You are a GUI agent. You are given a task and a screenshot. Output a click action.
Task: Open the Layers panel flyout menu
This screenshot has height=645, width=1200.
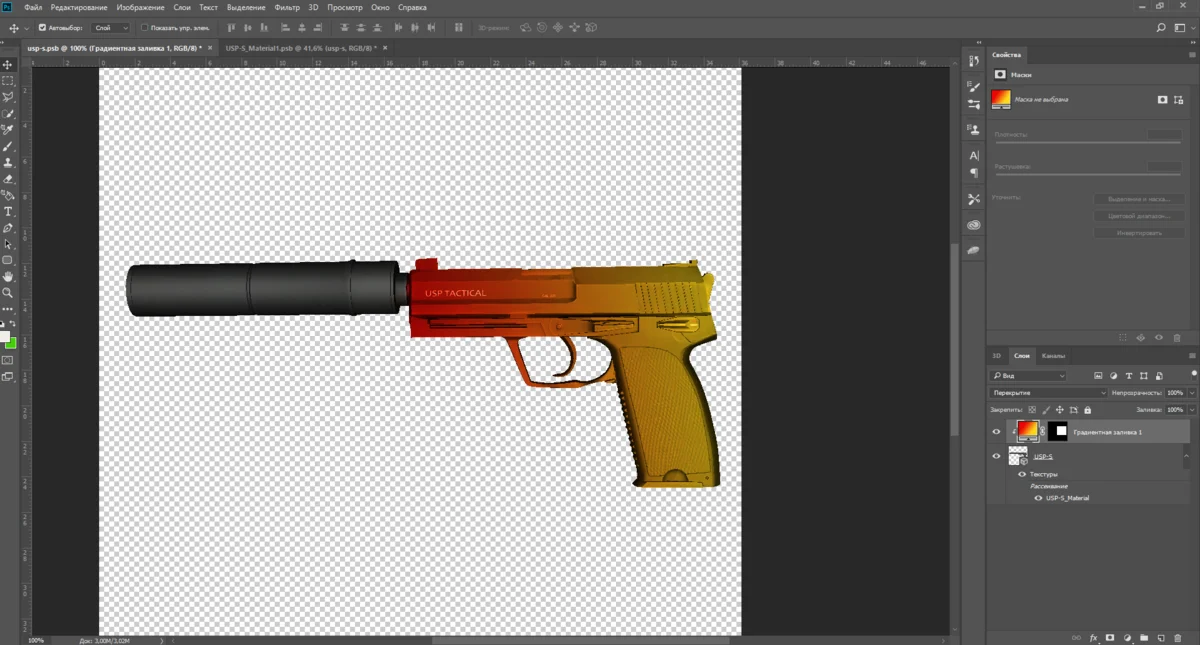pos(1192,355)
